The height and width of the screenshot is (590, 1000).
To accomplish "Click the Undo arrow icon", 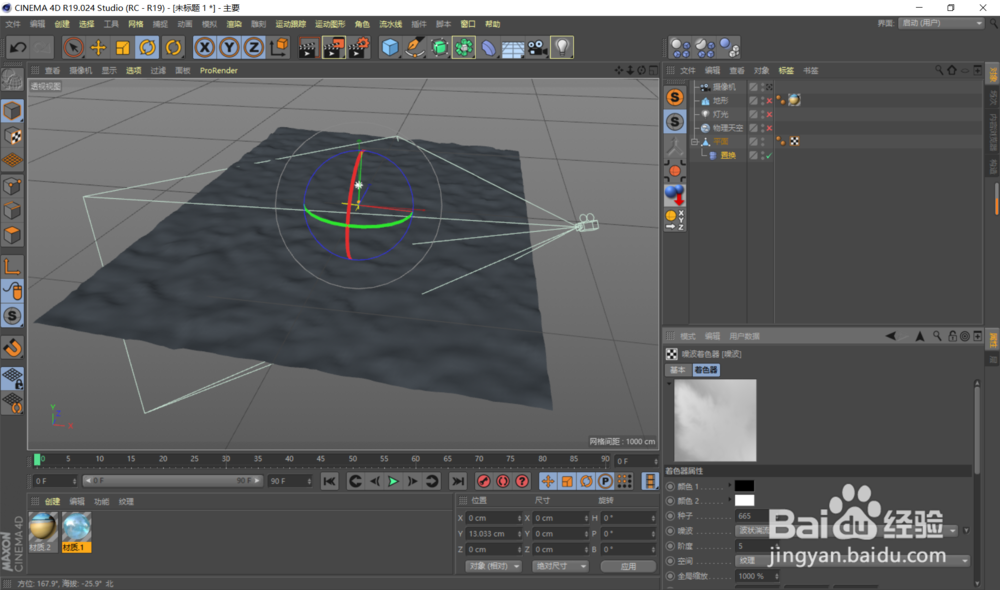I will pos(18,47).
